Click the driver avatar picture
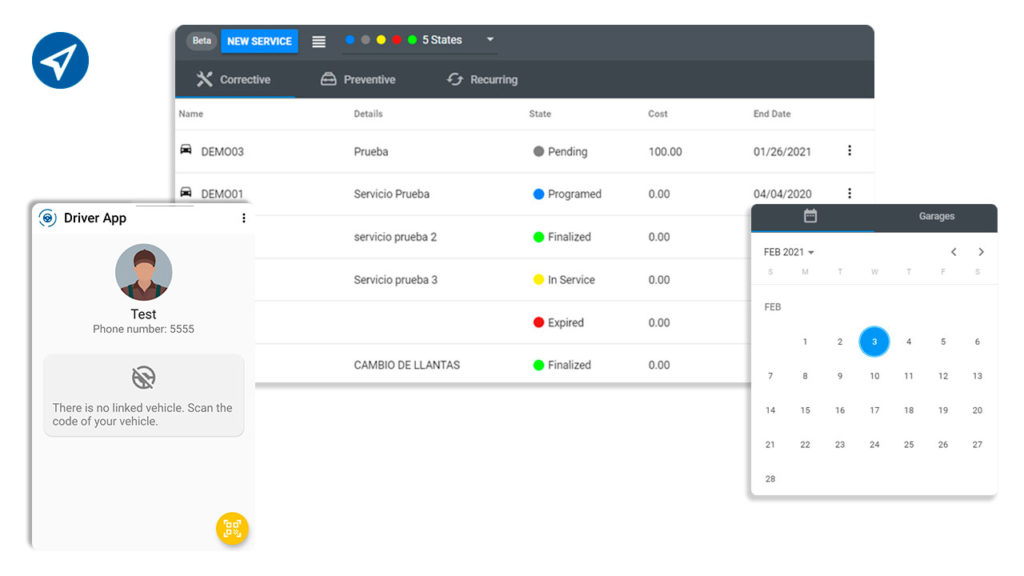This screenshot has height=576, width=1024. 144,272
